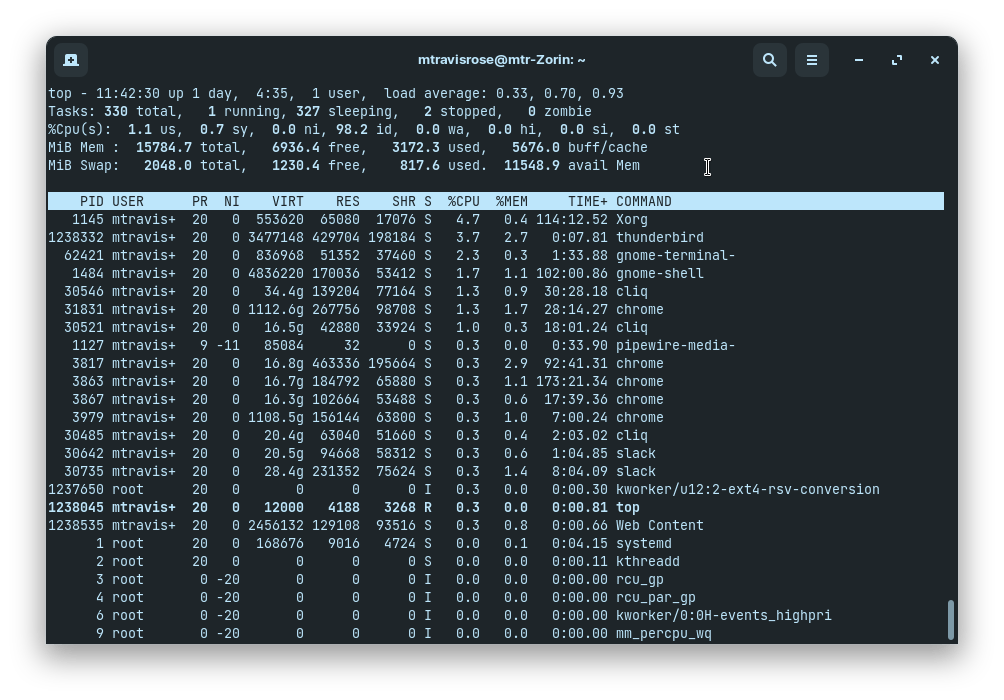Image resolution: width=1004 pixels, height=700 pixels.
Task: Click the highlighted running top process
Action: [x=400, y=507]
